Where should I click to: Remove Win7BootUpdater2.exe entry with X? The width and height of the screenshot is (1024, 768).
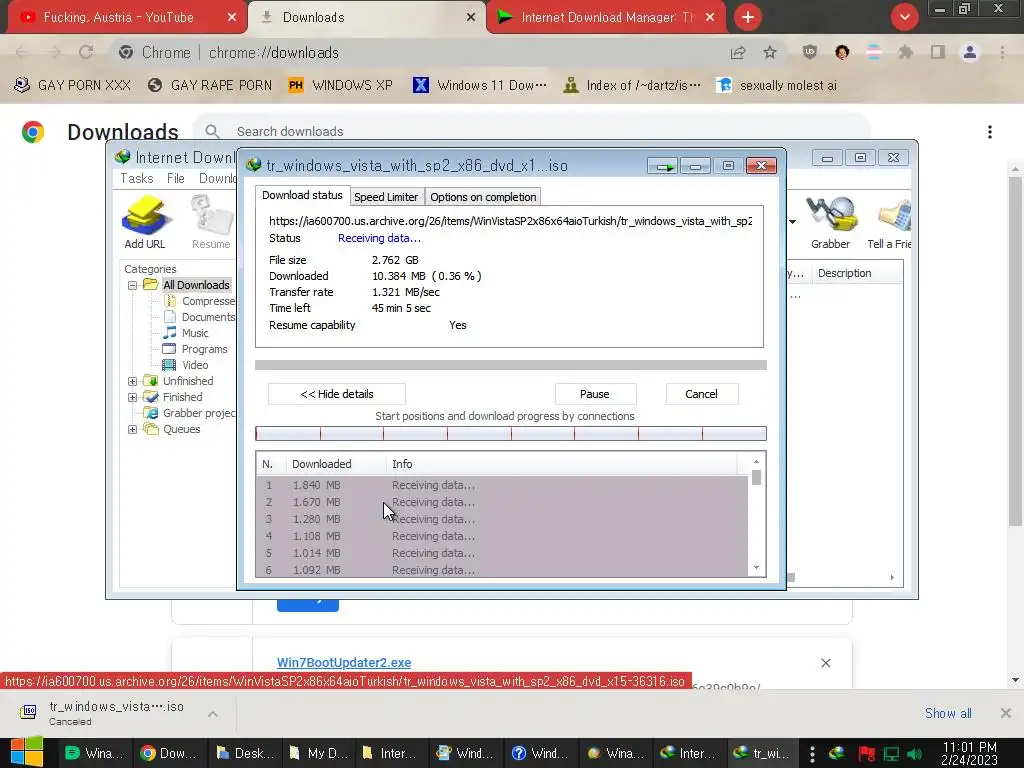pos(825,663)
